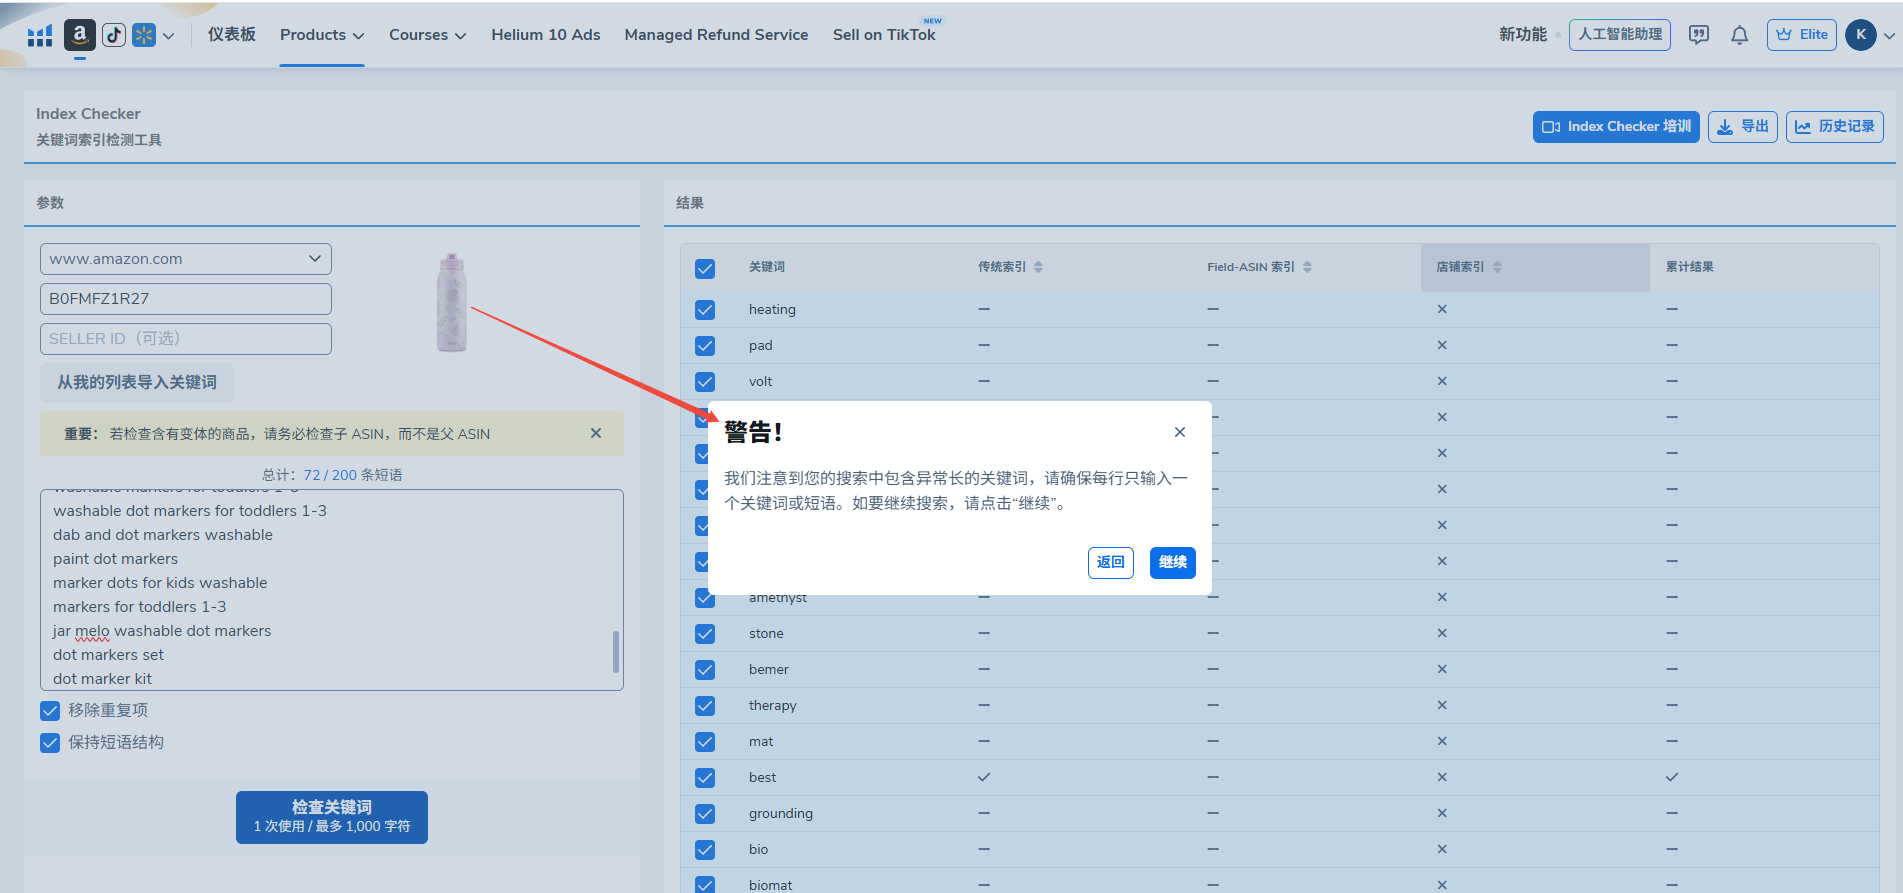Select the Walmart marketplace icon
Screen dimensions: 1903x893
point(144,35)
